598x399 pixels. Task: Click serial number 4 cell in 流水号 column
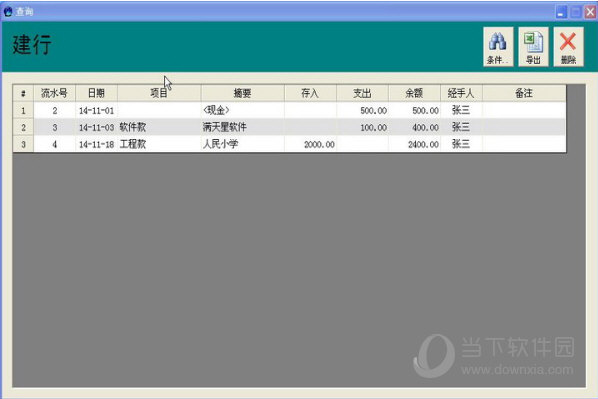coord(55,144)
